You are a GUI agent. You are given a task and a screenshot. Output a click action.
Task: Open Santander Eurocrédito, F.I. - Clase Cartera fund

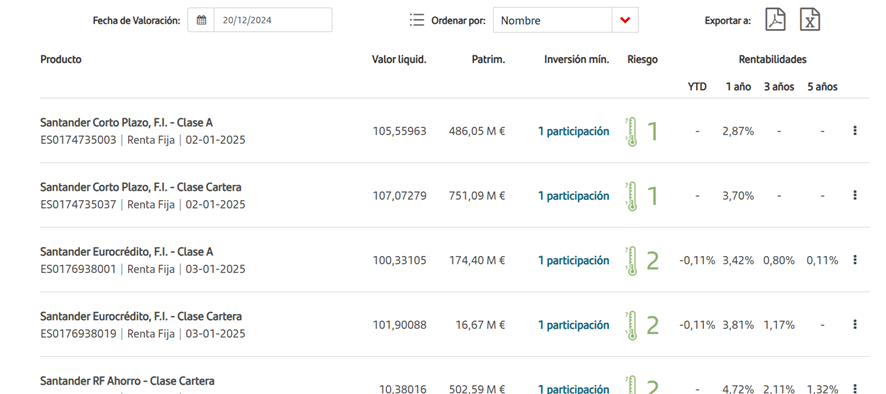tap(141, 316)
